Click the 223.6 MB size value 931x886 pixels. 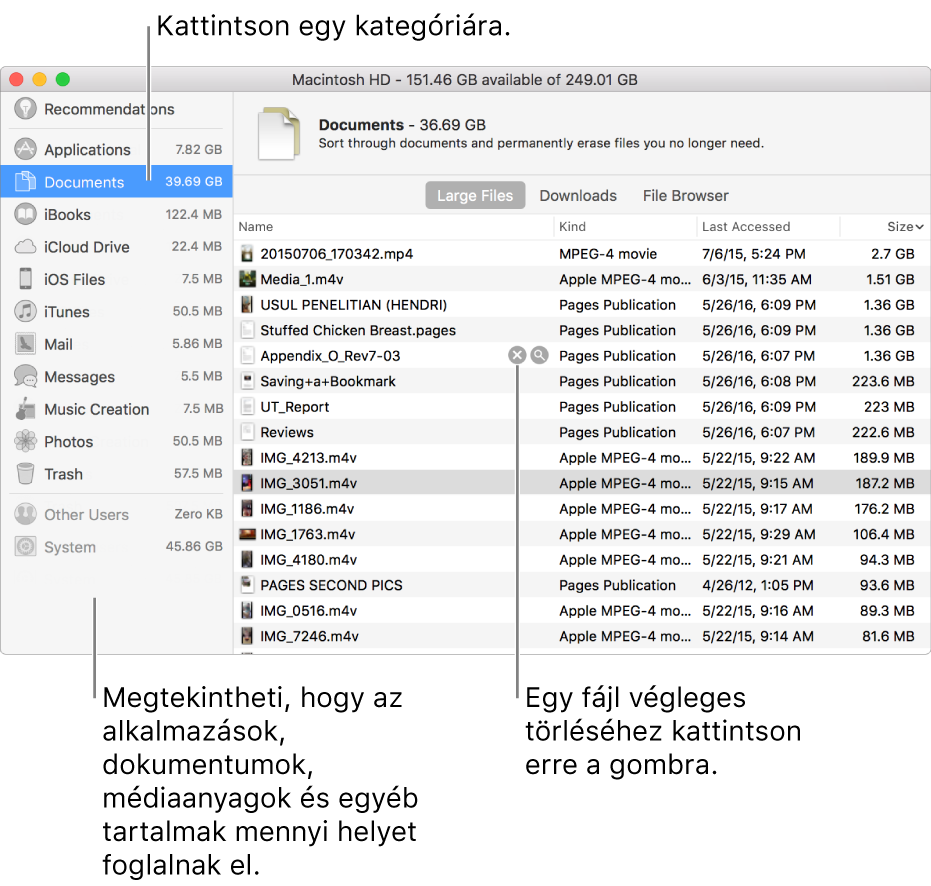tap(883, 381)
